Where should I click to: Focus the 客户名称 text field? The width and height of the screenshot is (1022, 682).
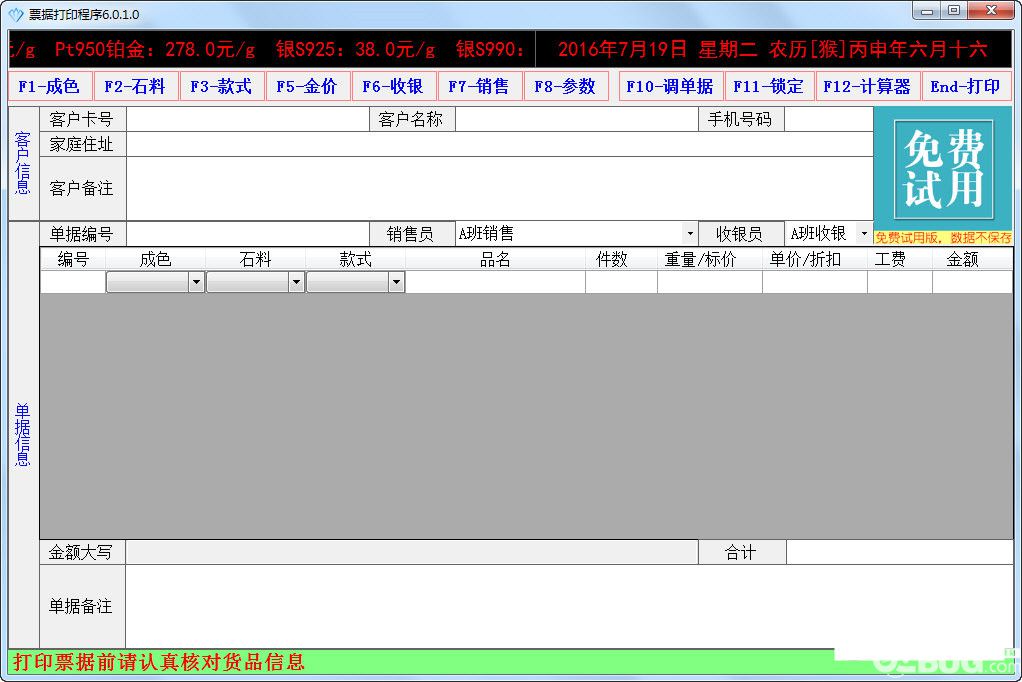click(x=577, y=119)
